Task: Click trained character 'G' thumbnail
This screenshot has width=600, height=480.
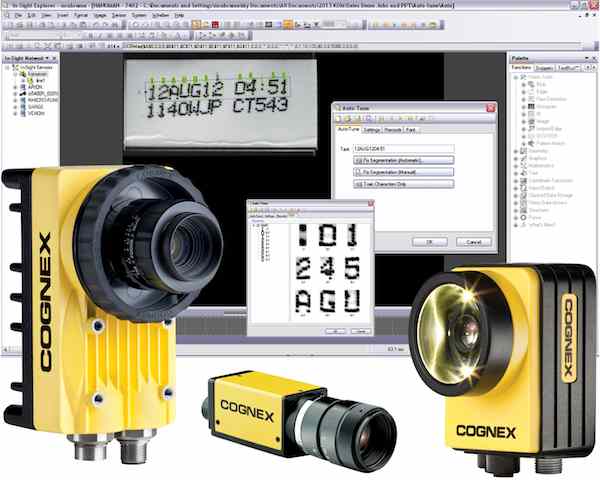Action: (x=328, y=301)
